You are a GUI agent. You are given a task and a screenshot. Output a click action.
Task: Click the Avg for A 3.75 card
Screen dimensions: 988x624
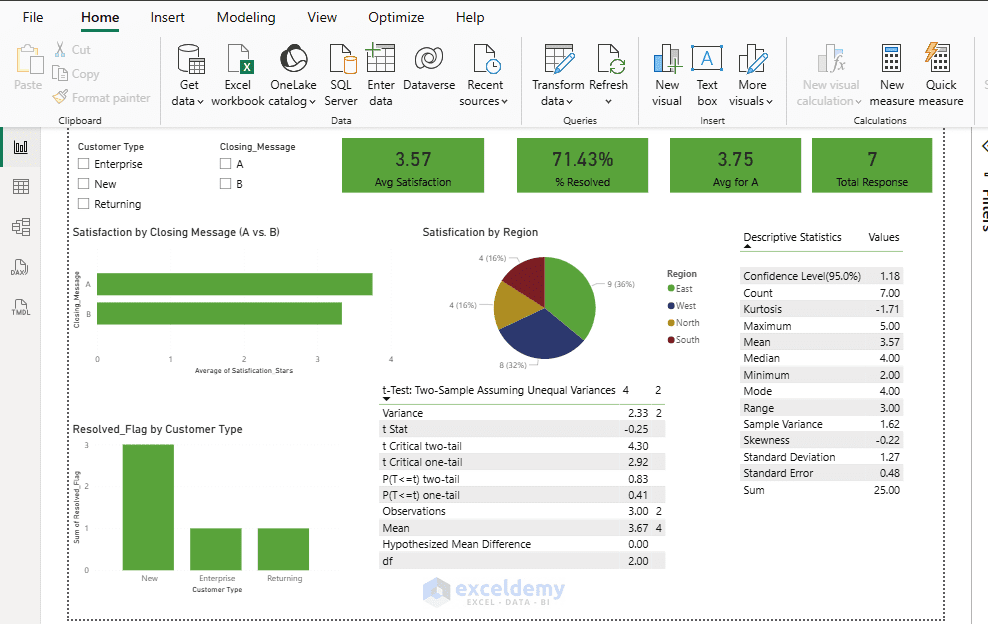[x=735, y=165]
